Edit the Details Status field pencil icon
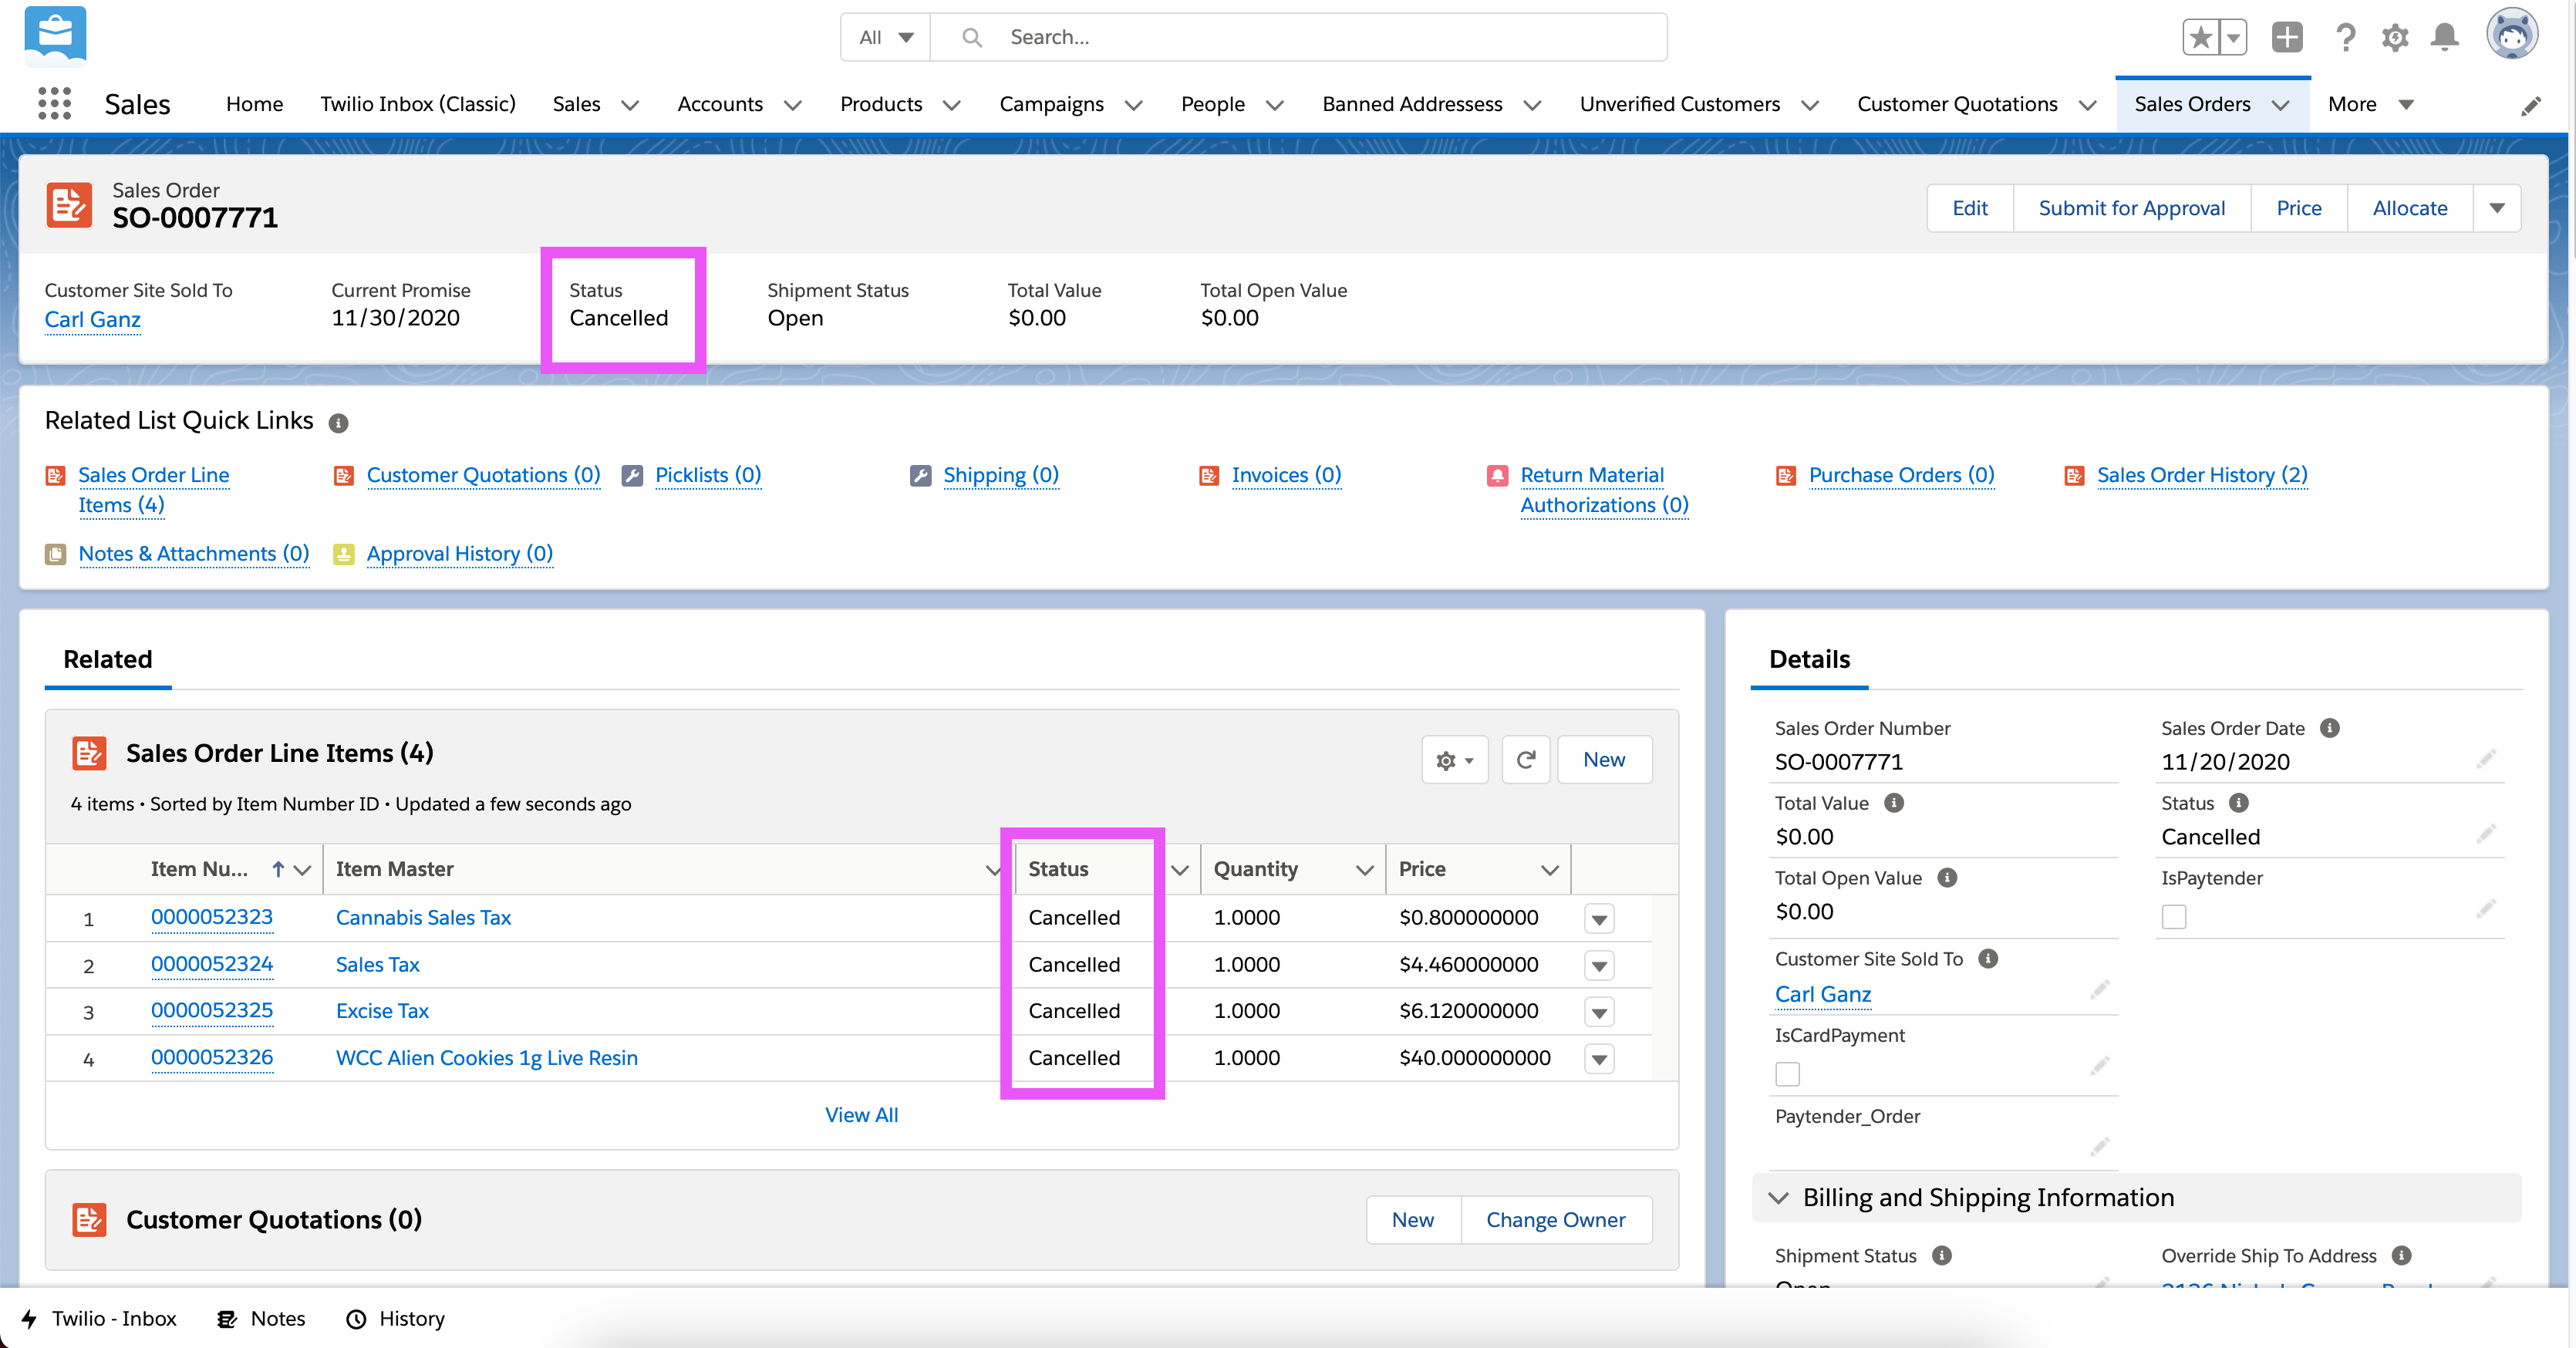This screenshot has height=1348, width=2576. pos(2486,835)
